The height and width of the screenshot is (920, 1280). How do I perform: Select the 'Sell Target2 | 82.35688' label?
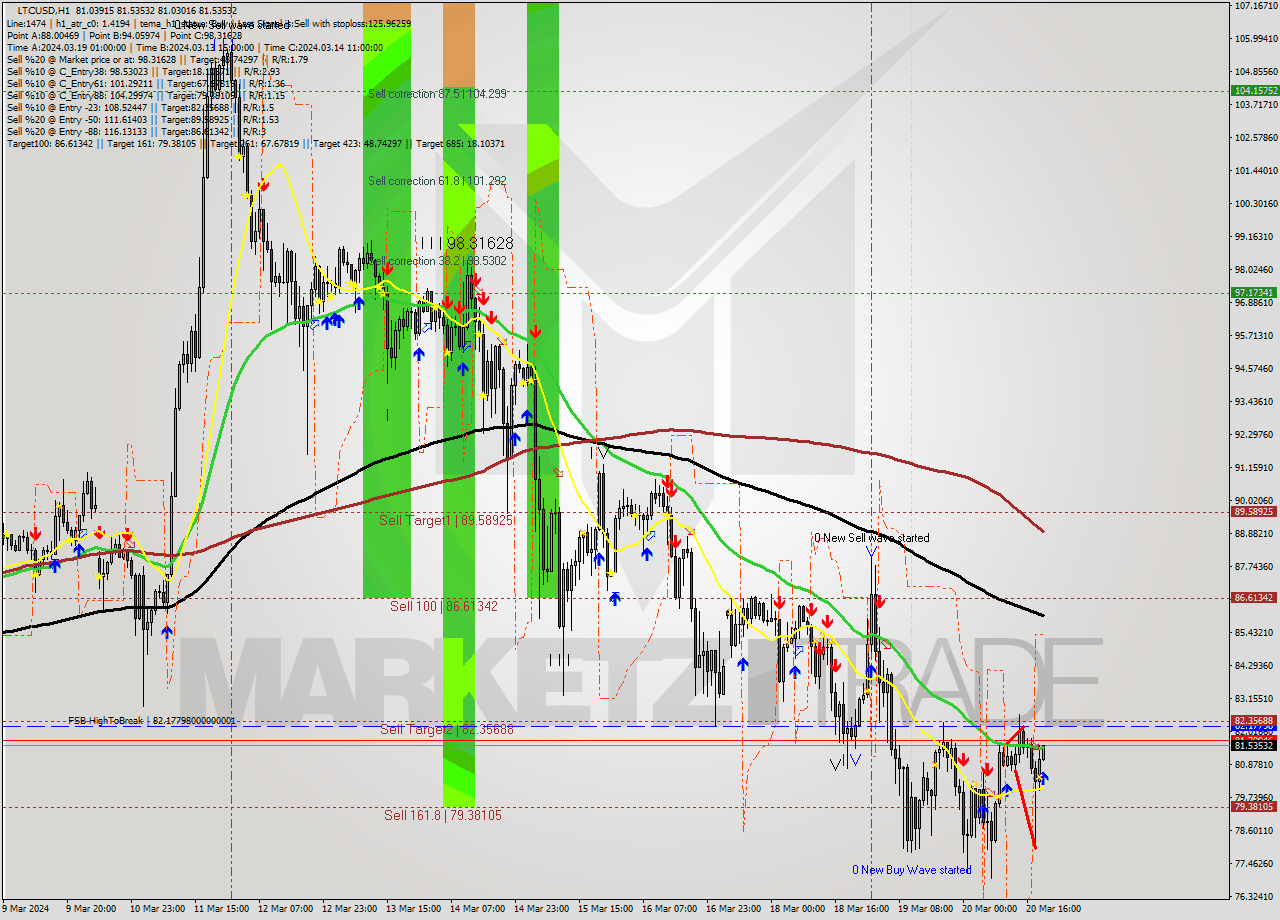point(447,730)
